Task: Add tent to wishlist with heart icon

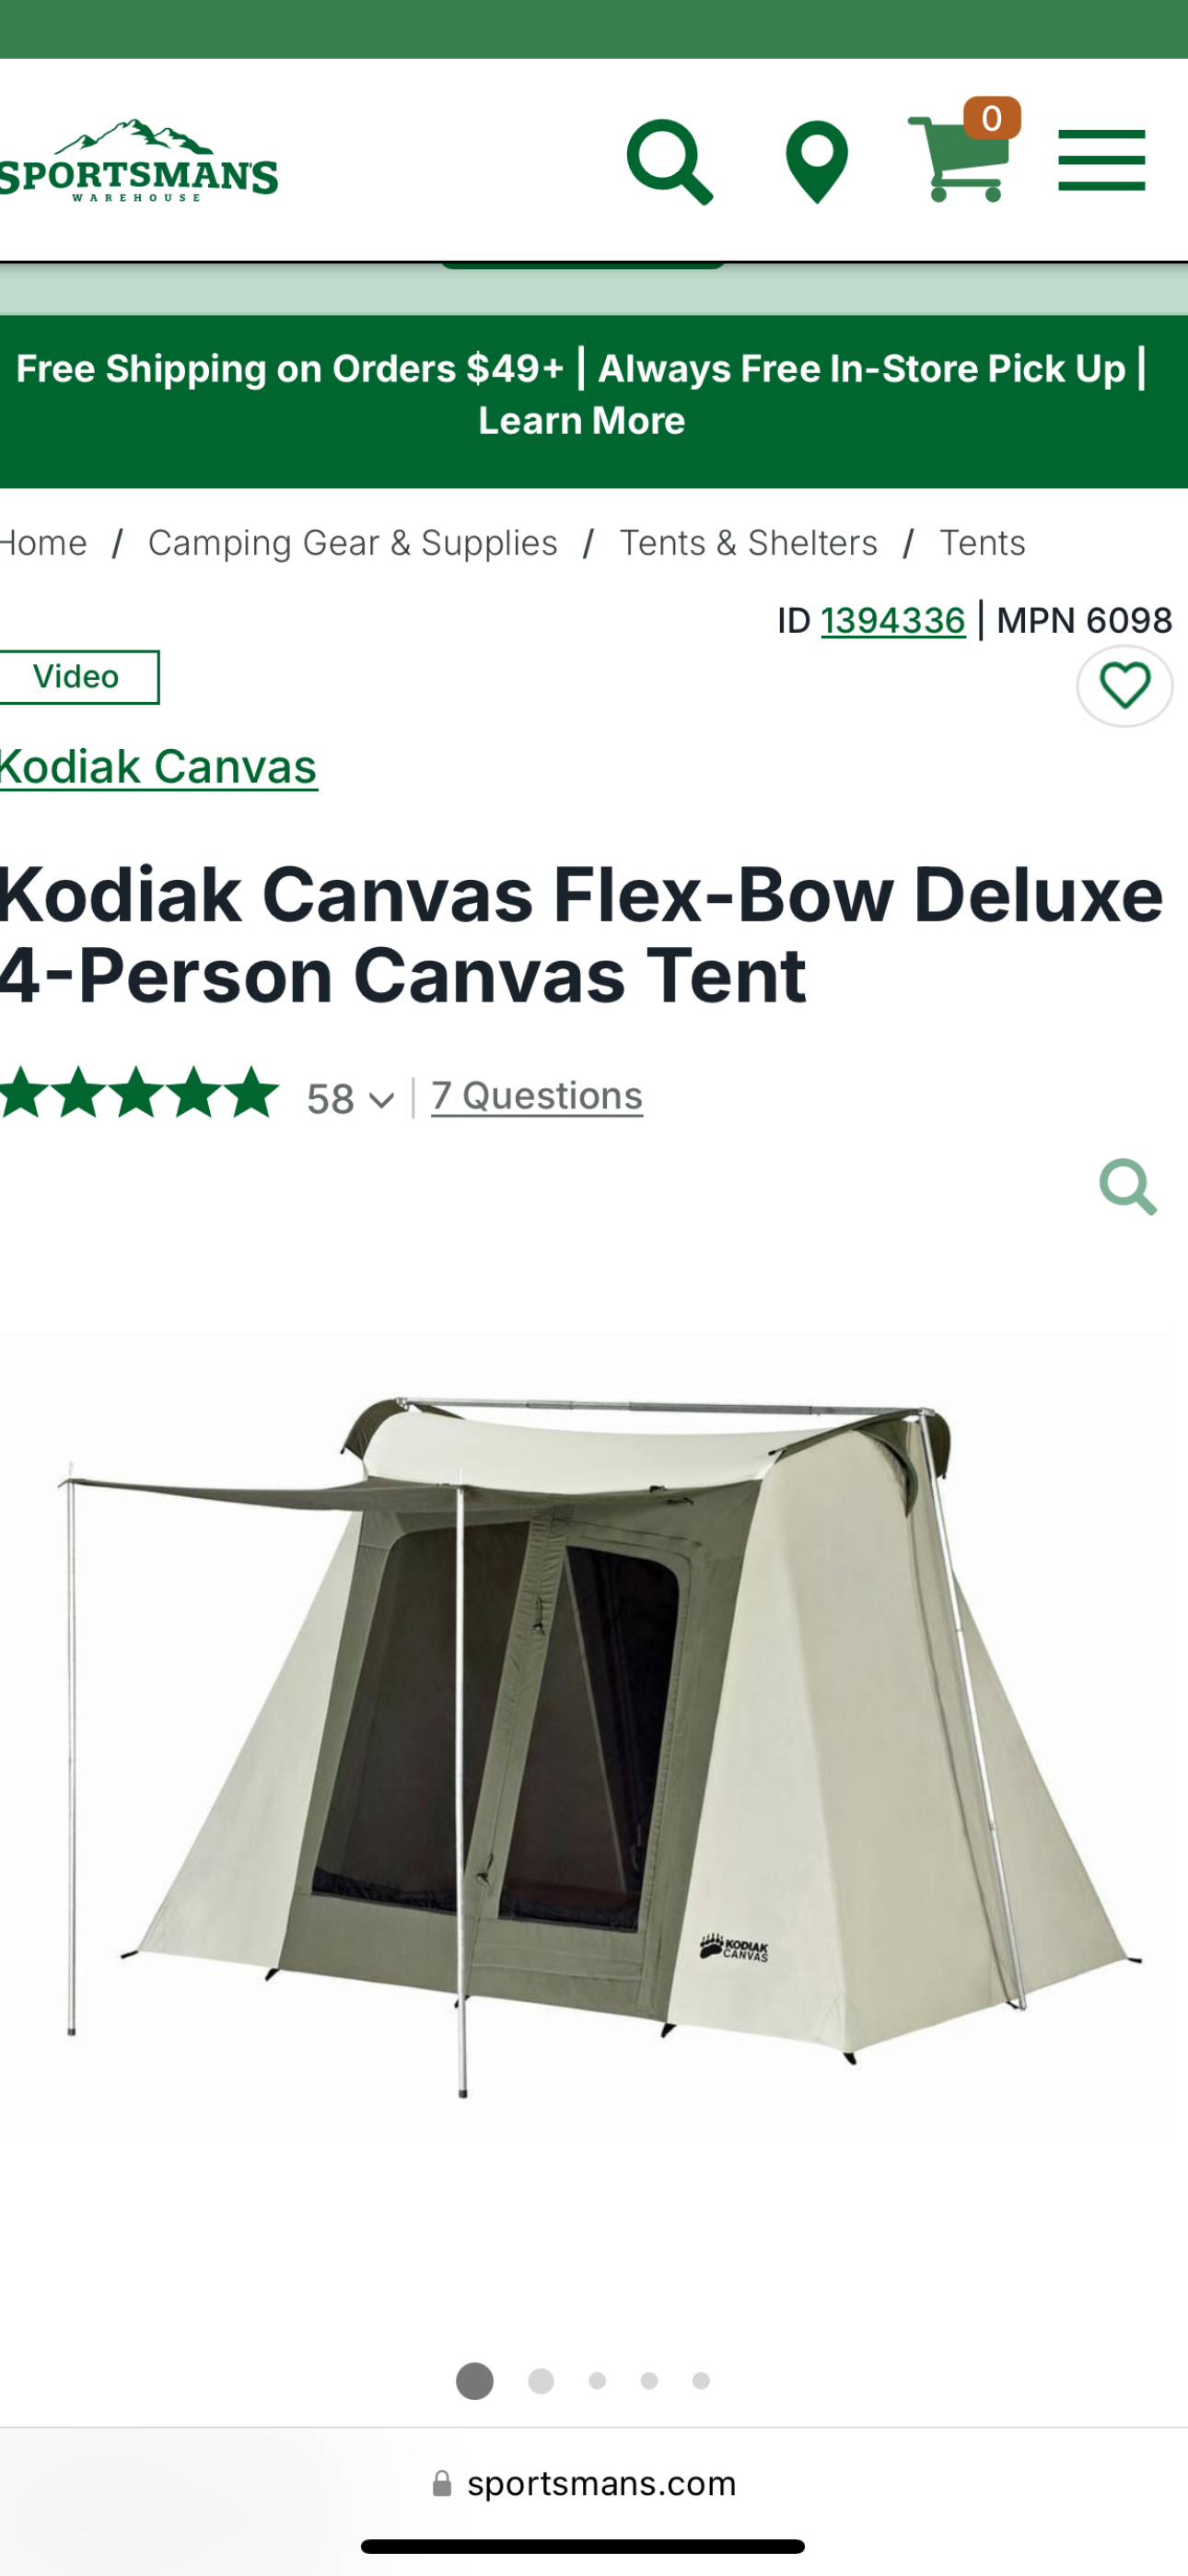Action: pyautogui.click(x=1124, y=686)
